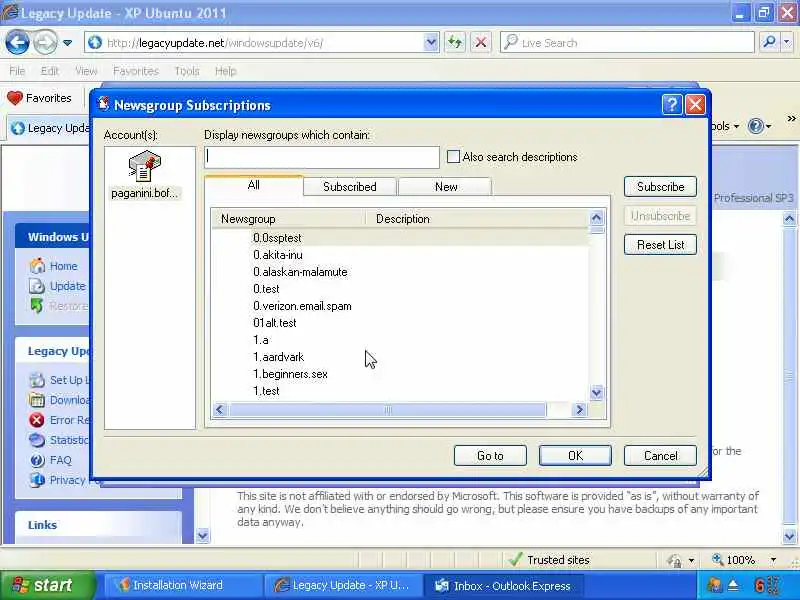The image size is (800, 600).
Task: Click newsgroup list scroll left arrow
Action: 220,410
